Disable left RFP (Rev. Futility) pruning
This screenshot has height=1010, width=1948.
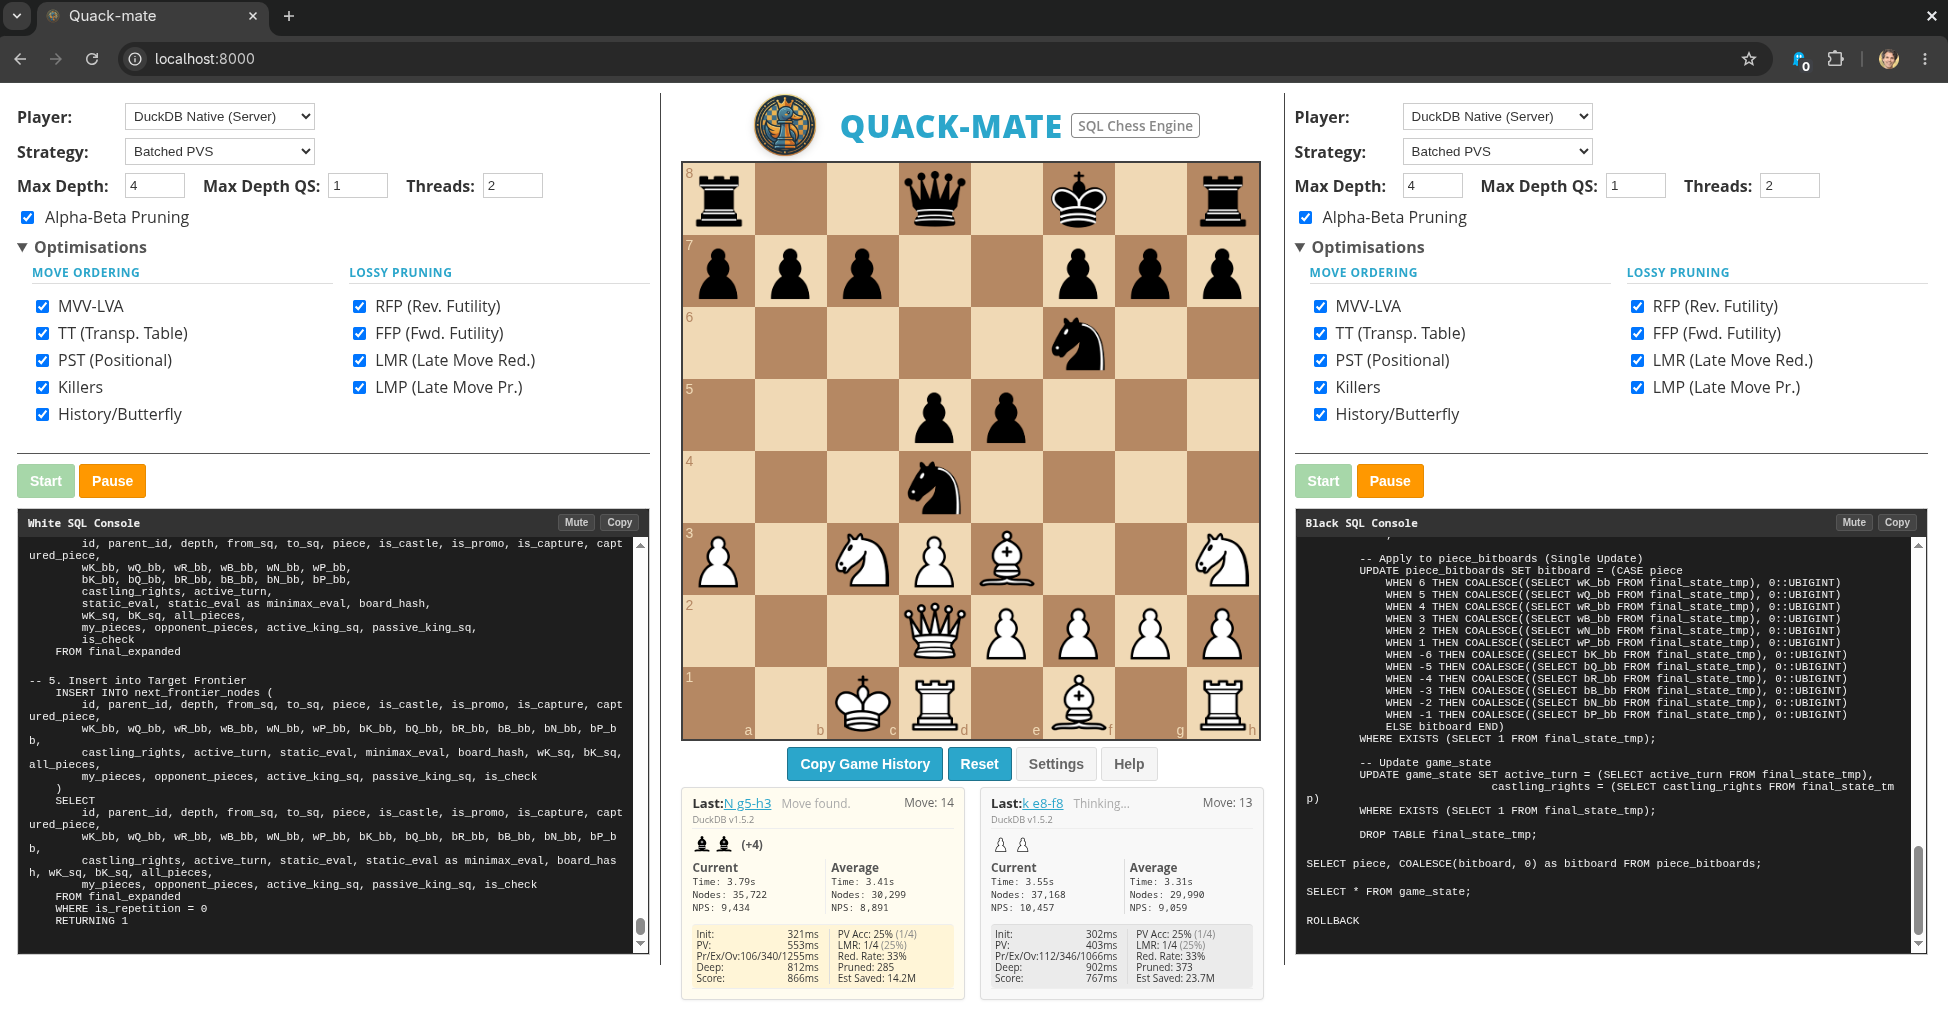[x=359, y=306]
